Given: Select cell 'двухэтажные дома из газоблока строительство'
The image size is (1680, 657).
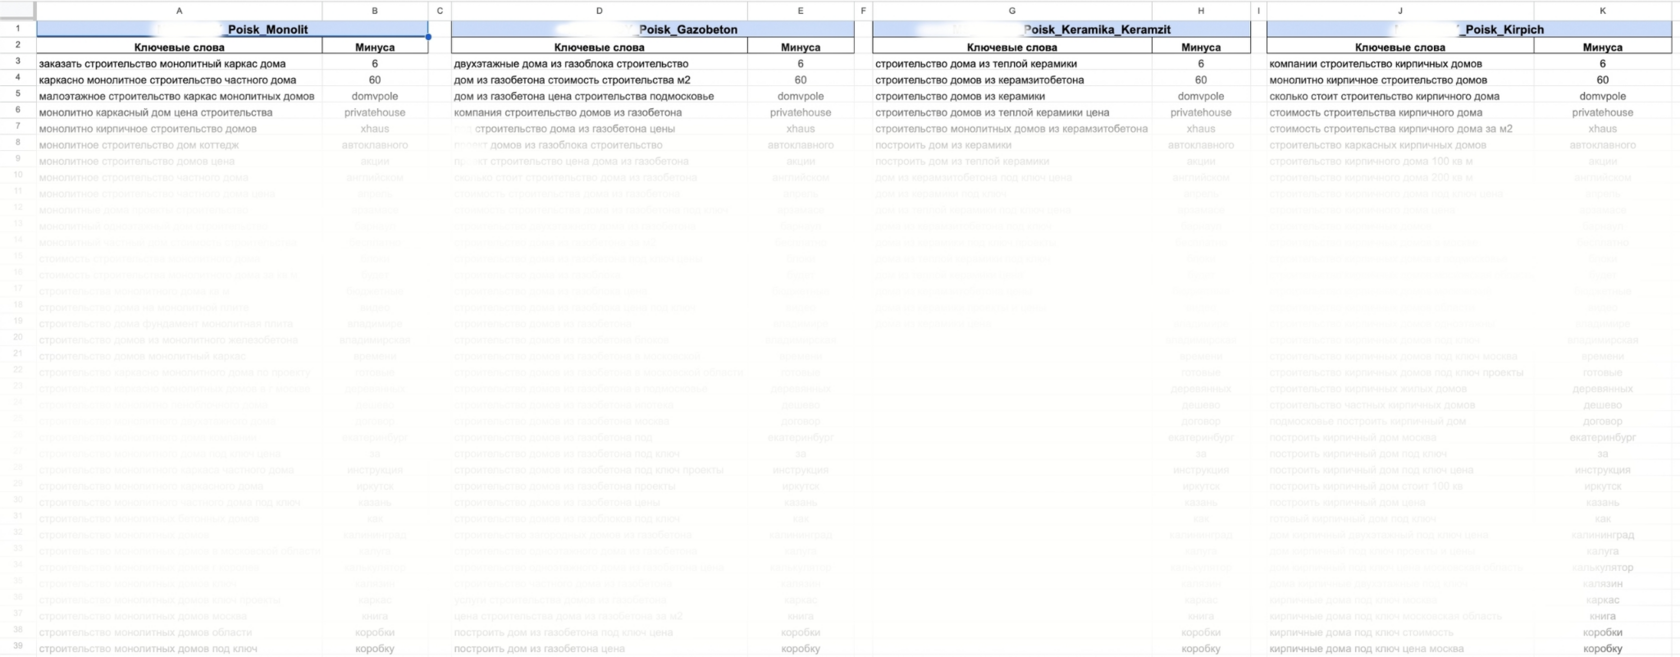Looking at the screenshot, I should tap(599, 63).
